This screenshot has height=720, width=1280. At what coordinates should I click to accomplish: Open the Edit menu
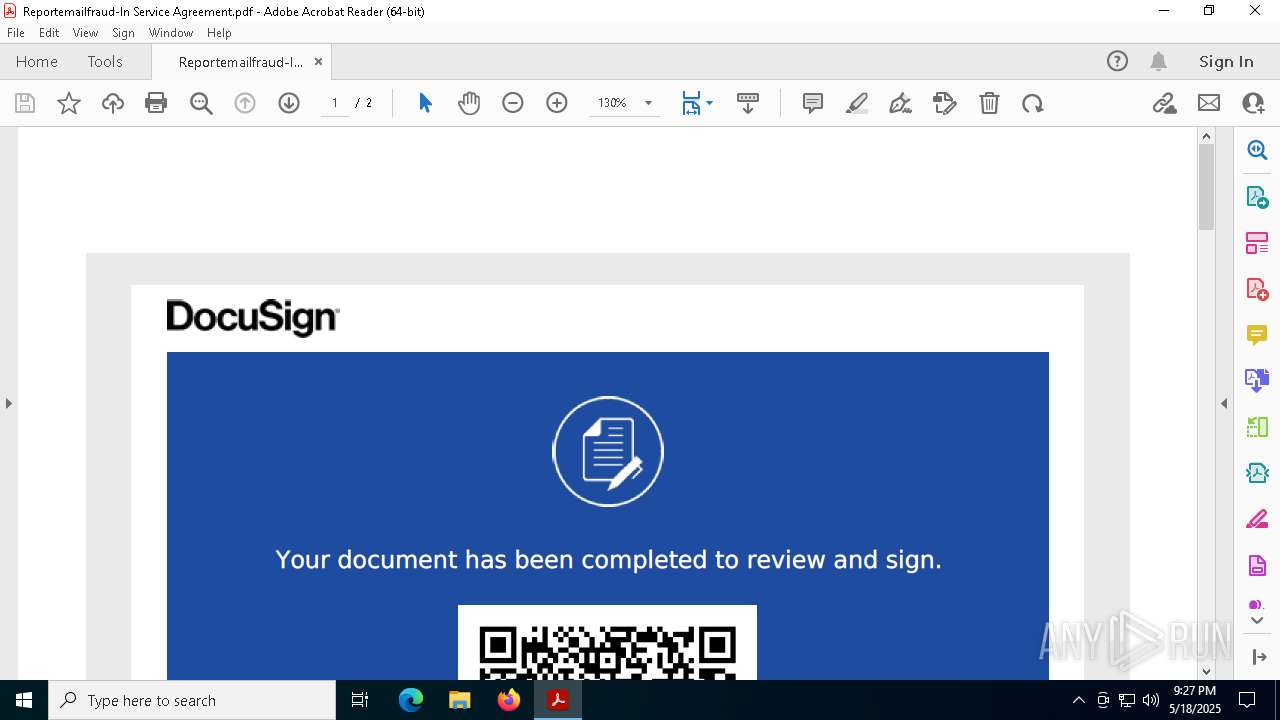click(49, 33)
